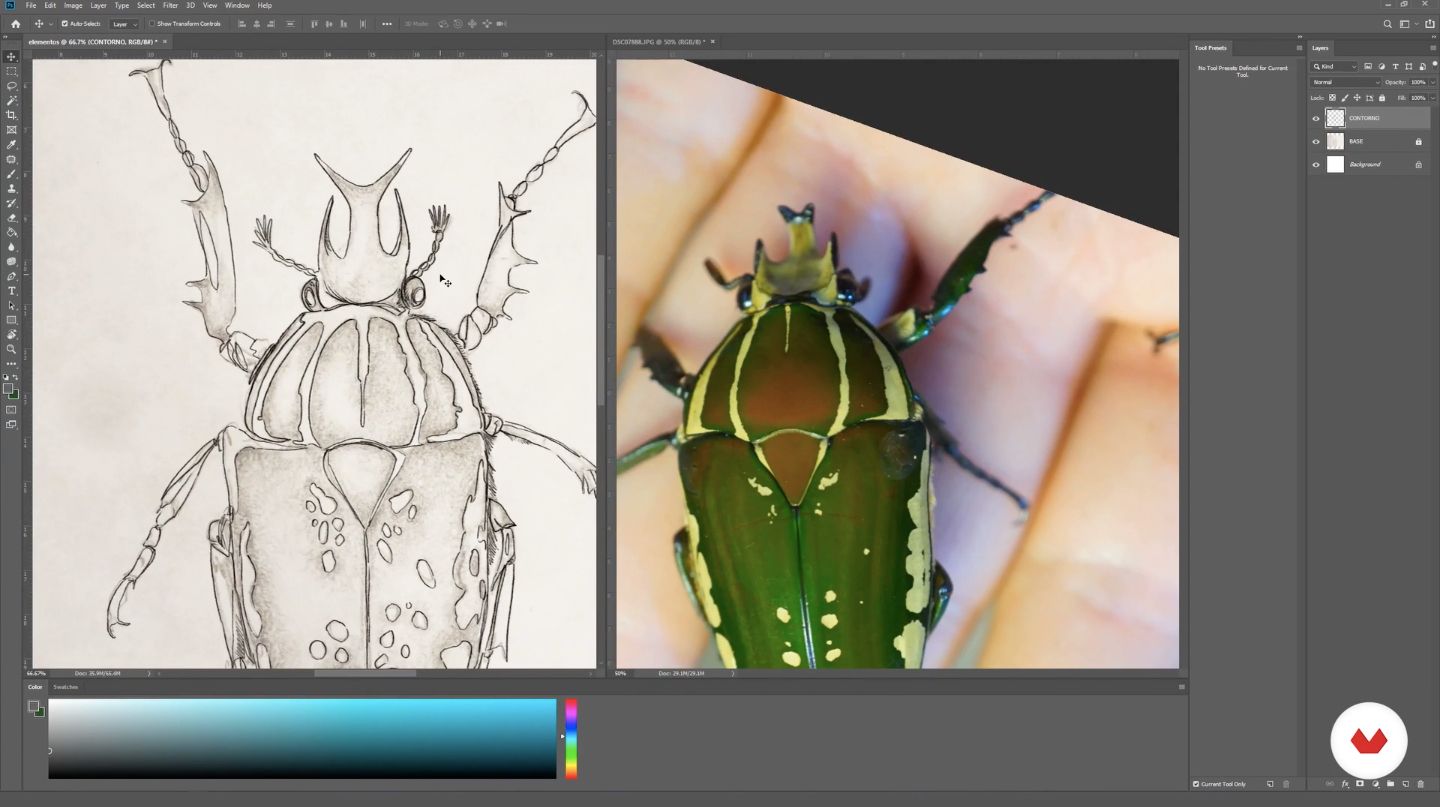Screen dimensions: 1440x807
Task: Click the rainbow hue slider strip
Action: tap(571, 739)
